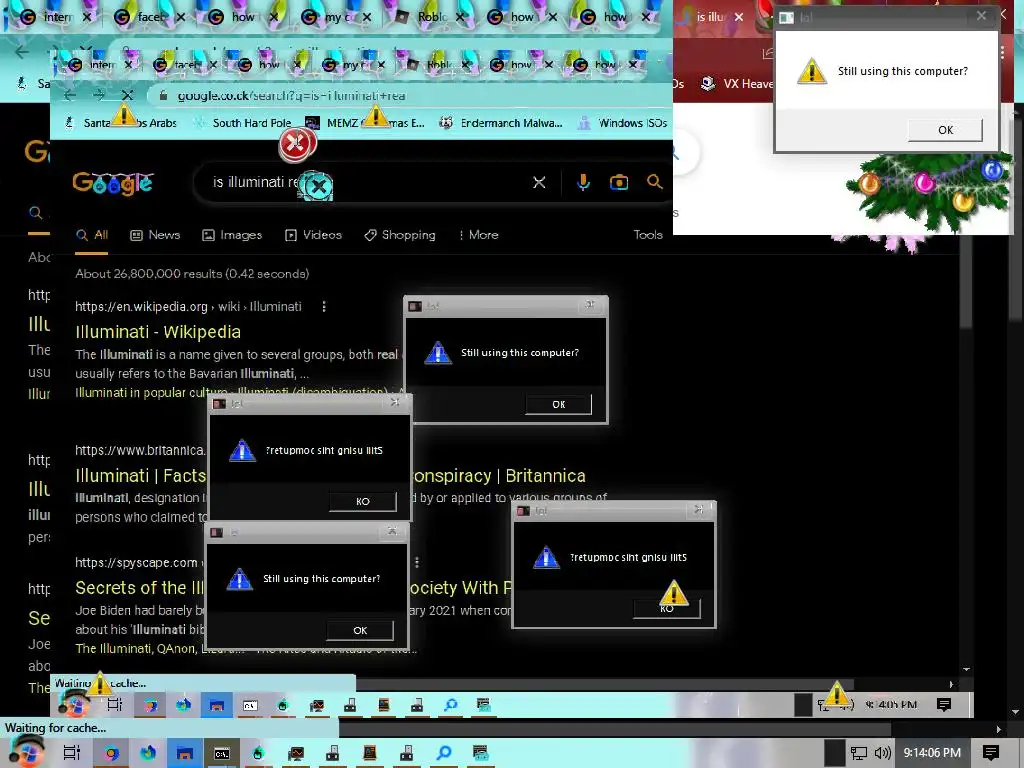Select the Shopping results tab
The width and height of the screenshot is (1024, 768).
tap(400, 235)
